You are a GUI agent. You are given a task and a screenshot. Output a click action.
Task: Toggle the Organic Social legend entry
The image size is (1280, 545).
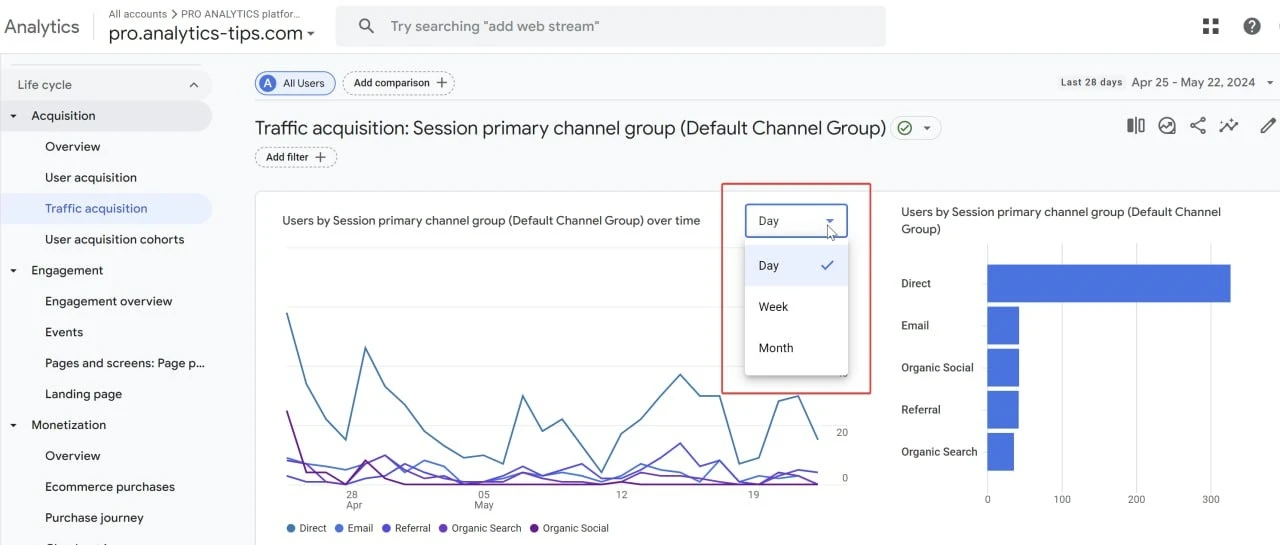569,528
